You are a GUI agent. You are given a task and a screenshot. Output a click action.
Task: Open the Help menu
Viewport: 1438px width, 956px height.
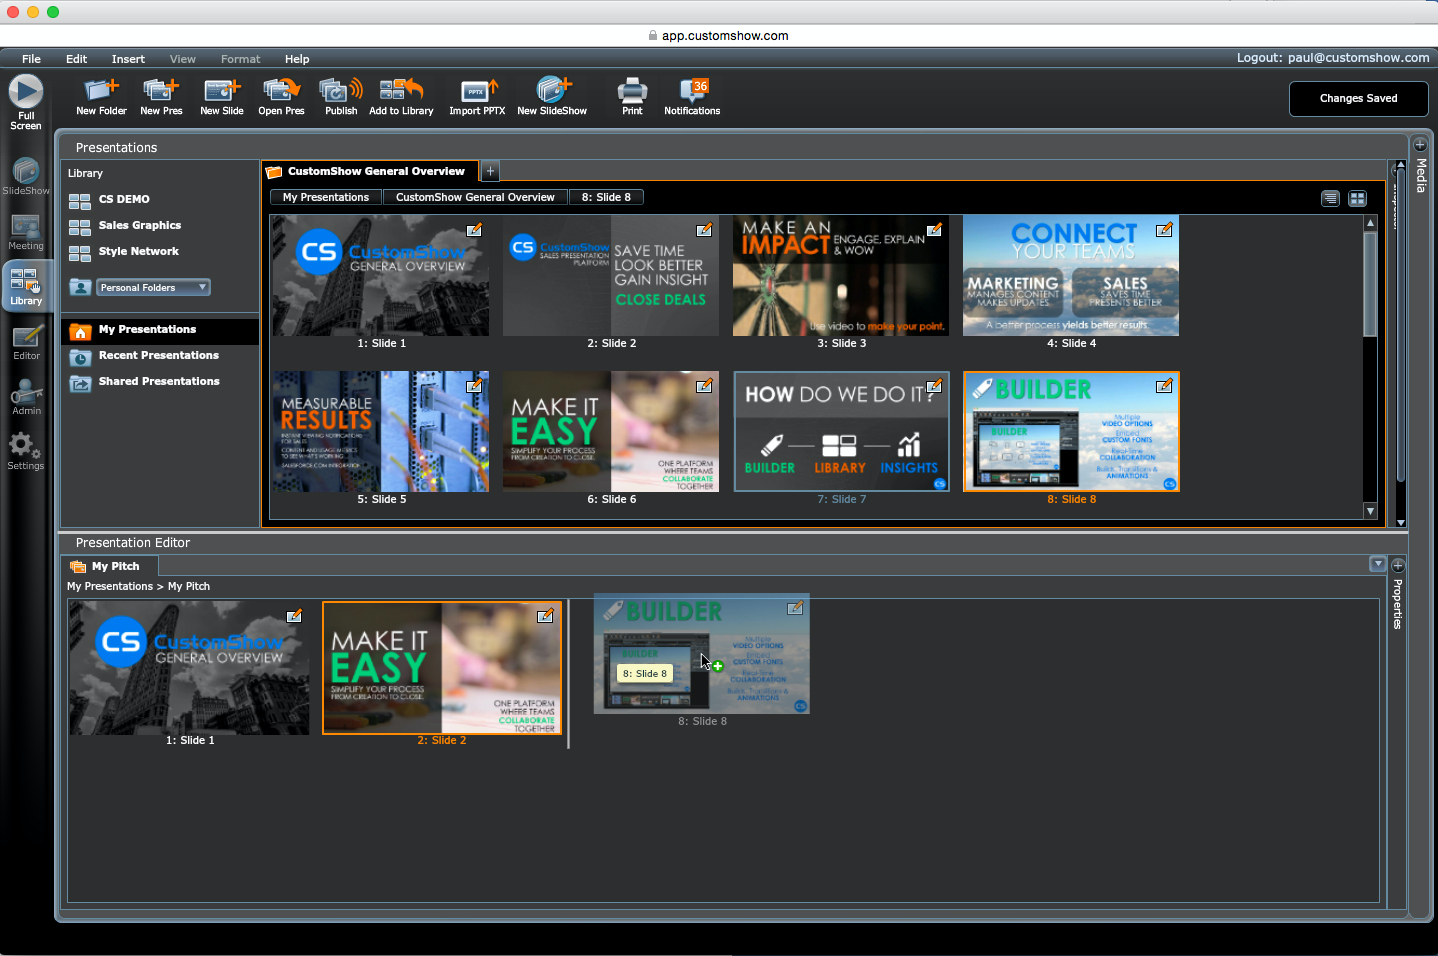[x=297, y=59]
